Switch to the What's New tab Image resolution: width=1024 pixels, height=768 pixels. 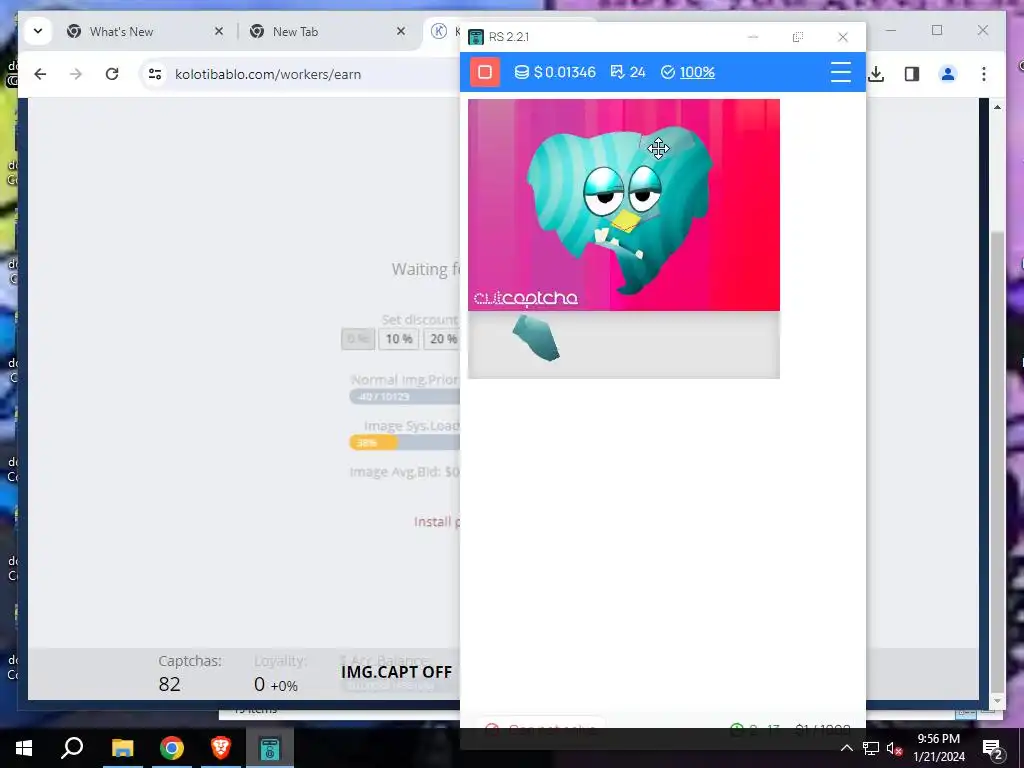point(121,31)
